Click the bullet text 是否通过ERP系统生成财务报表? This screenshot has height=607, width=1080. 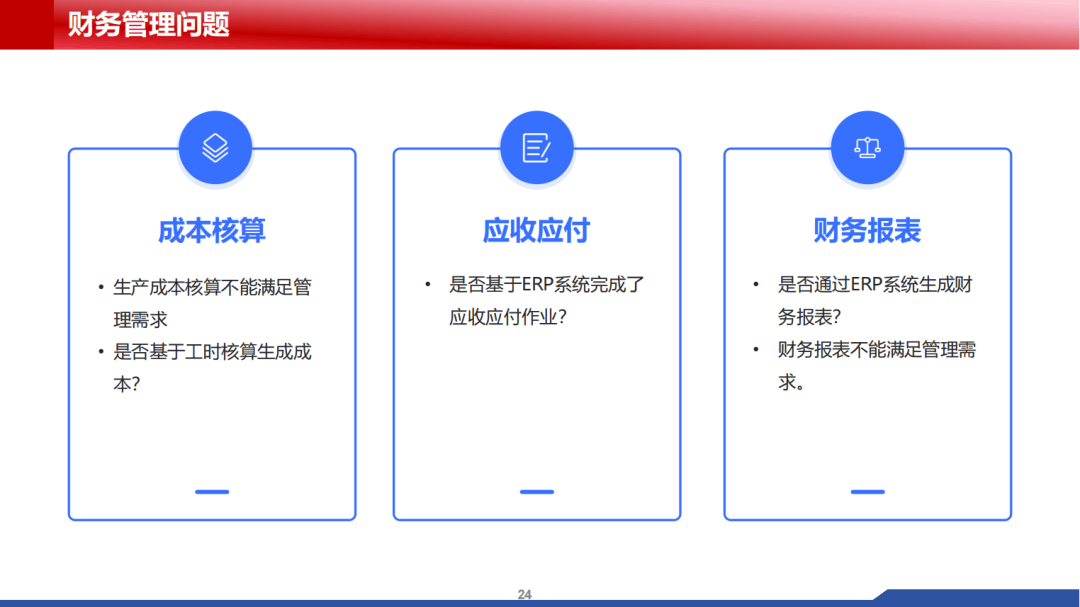[875, 300]
